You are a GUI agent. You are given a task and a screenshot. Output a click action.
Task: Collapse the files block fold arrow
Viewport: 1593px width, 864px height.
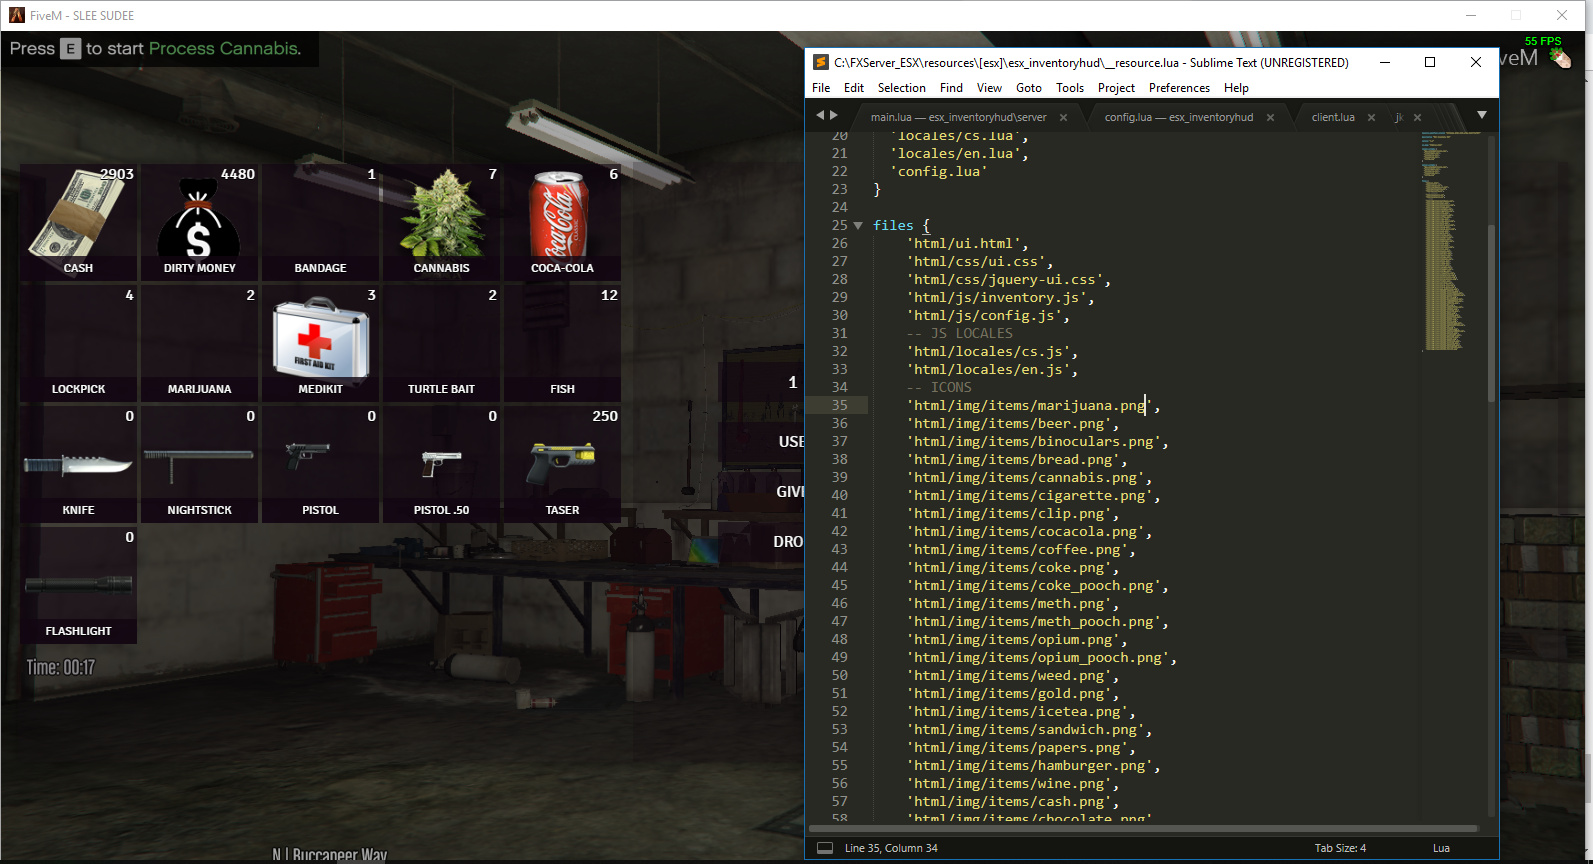(x=857, y=225)
